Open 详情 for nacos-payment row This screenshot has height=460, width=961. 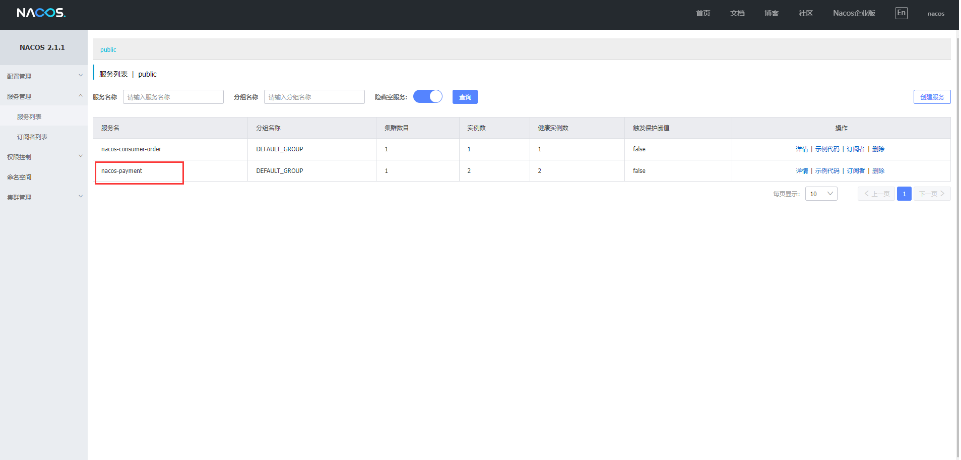click(802, 171)
